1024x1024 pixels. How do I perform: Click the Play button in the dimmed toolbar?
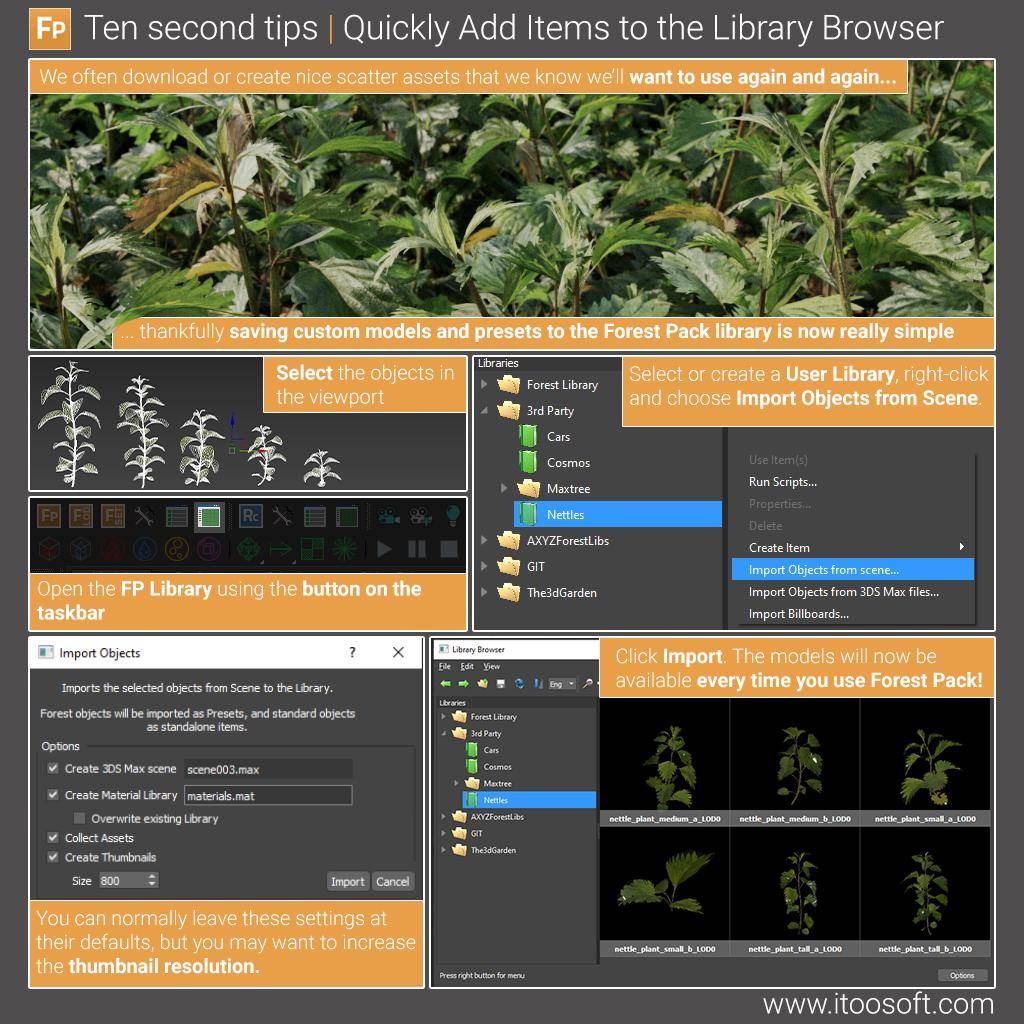tap(384, 549)
